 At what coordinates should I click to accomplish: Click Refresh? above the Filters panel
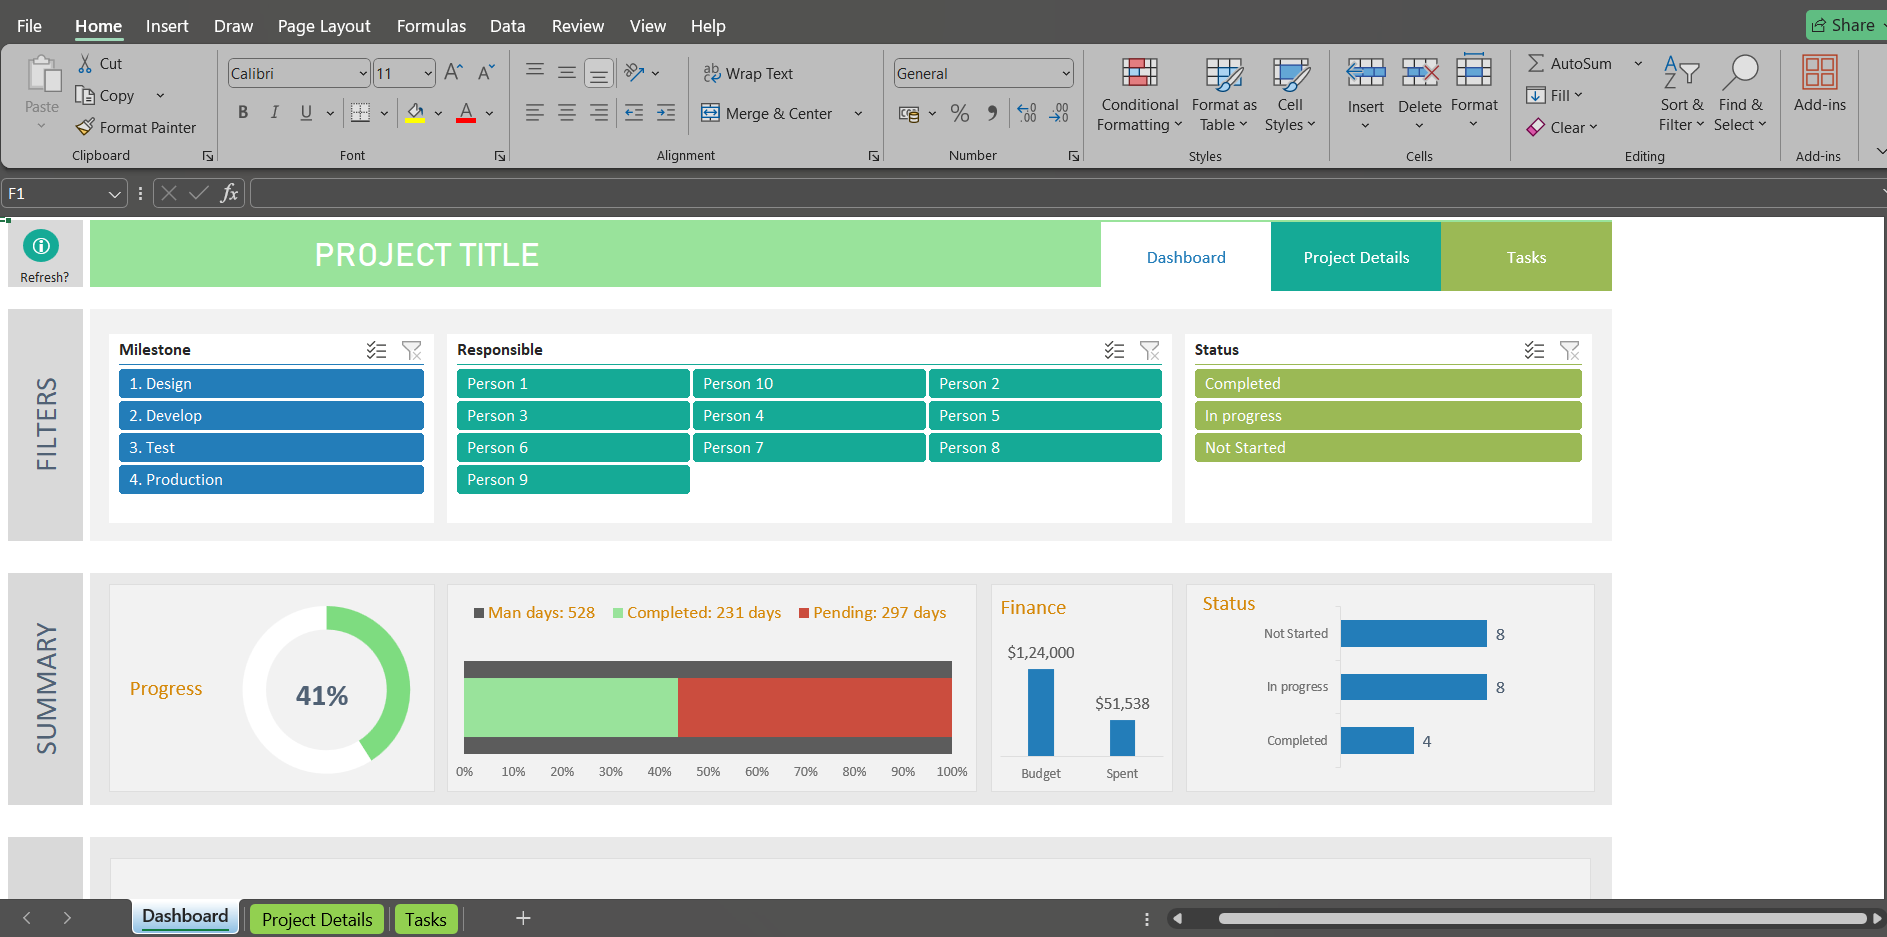[43, 253]
